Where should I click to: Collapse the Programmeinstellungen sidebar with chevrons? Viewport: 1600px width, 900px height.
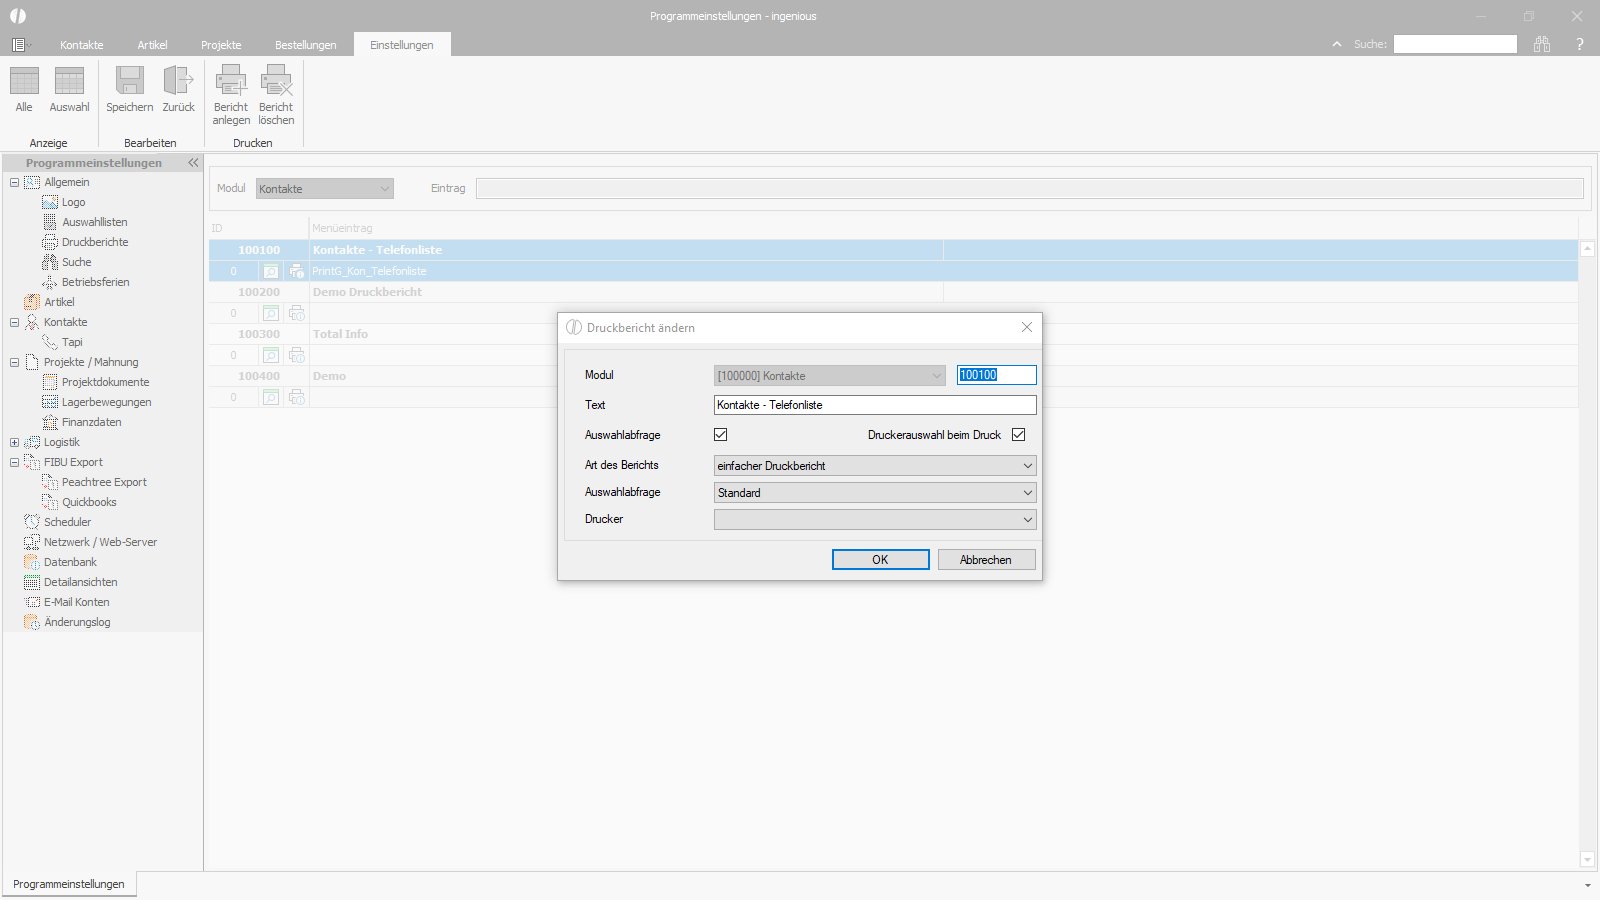pyautogui.click(x=193, y=162)
